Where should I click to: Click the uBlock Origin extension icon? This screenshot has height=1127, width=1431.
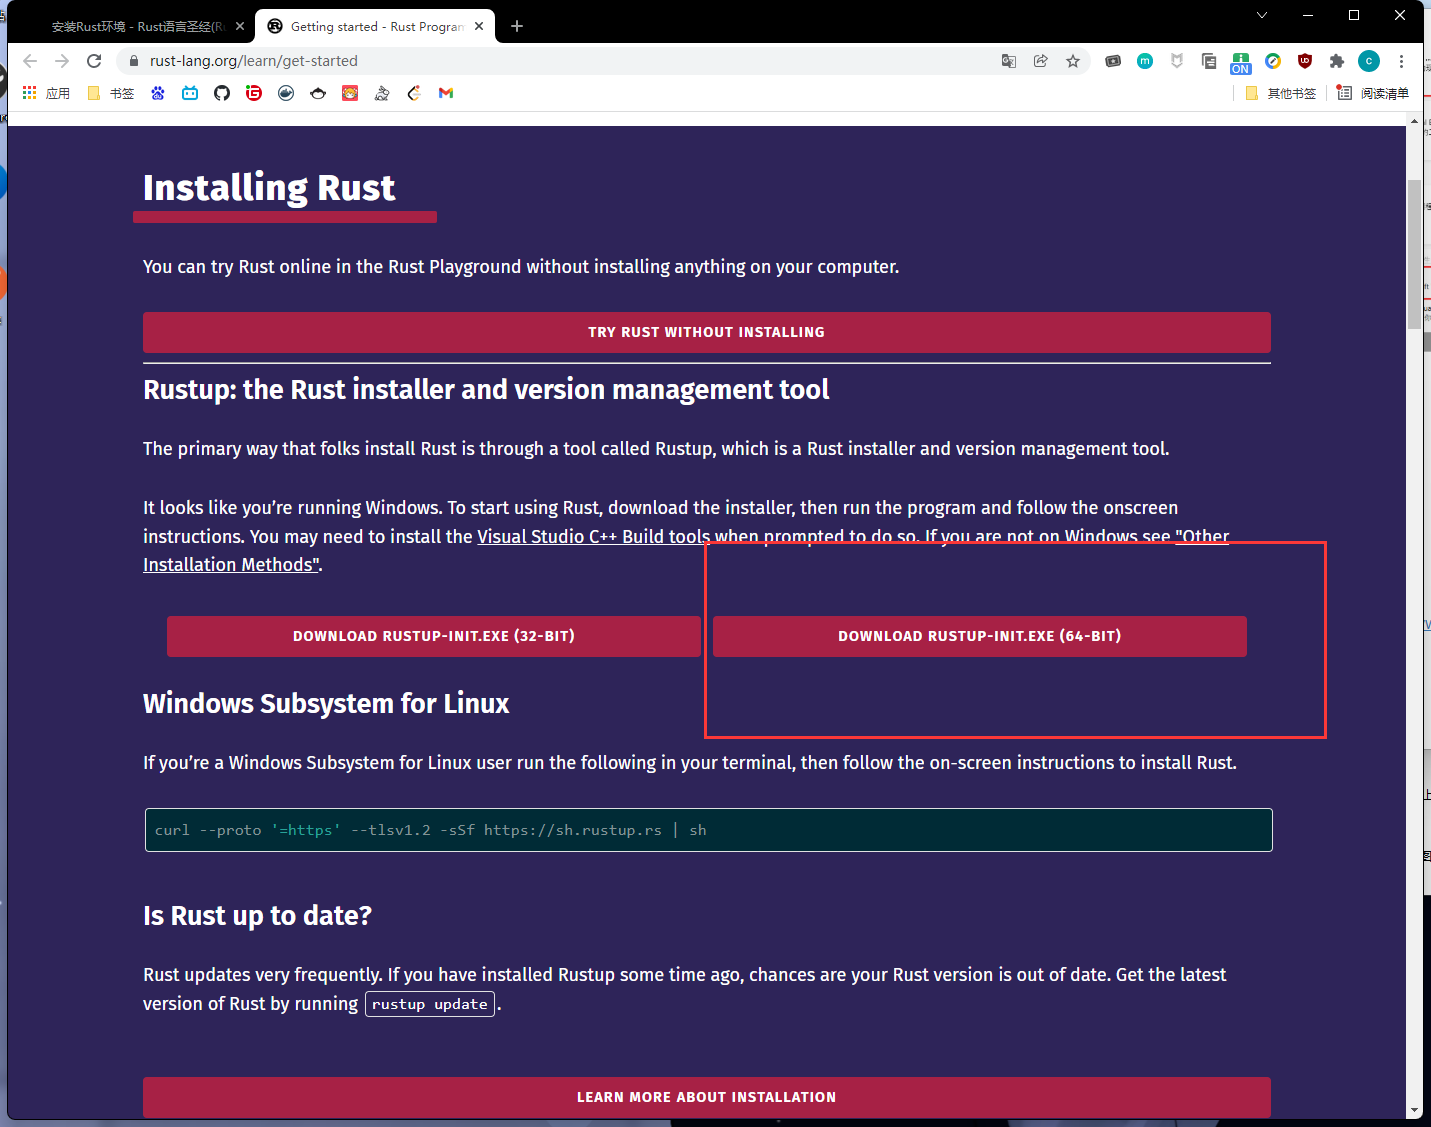pos(1305,61)
